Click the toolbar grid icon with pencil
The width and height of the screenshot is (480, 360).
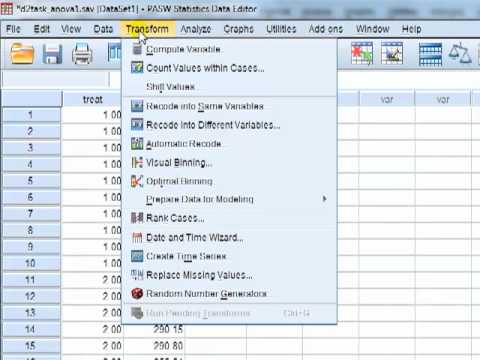click(392, 53)
